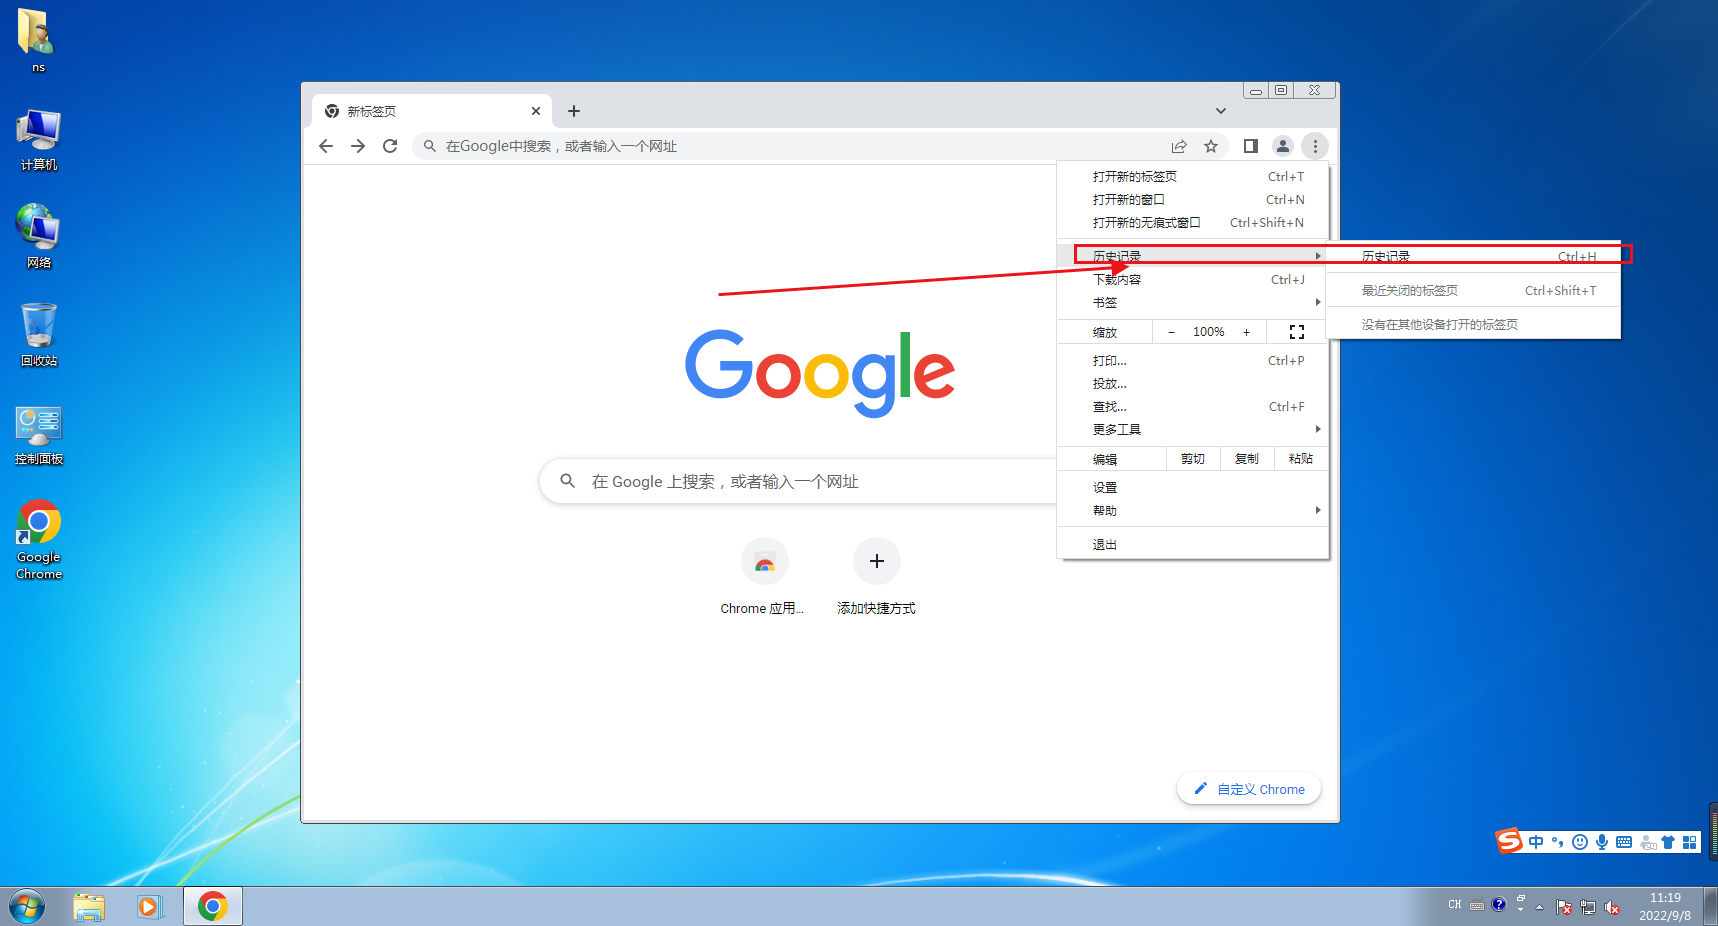The image size is (1718, 926).
Task: Click the Google logo
Action: (x=820, y=372)
